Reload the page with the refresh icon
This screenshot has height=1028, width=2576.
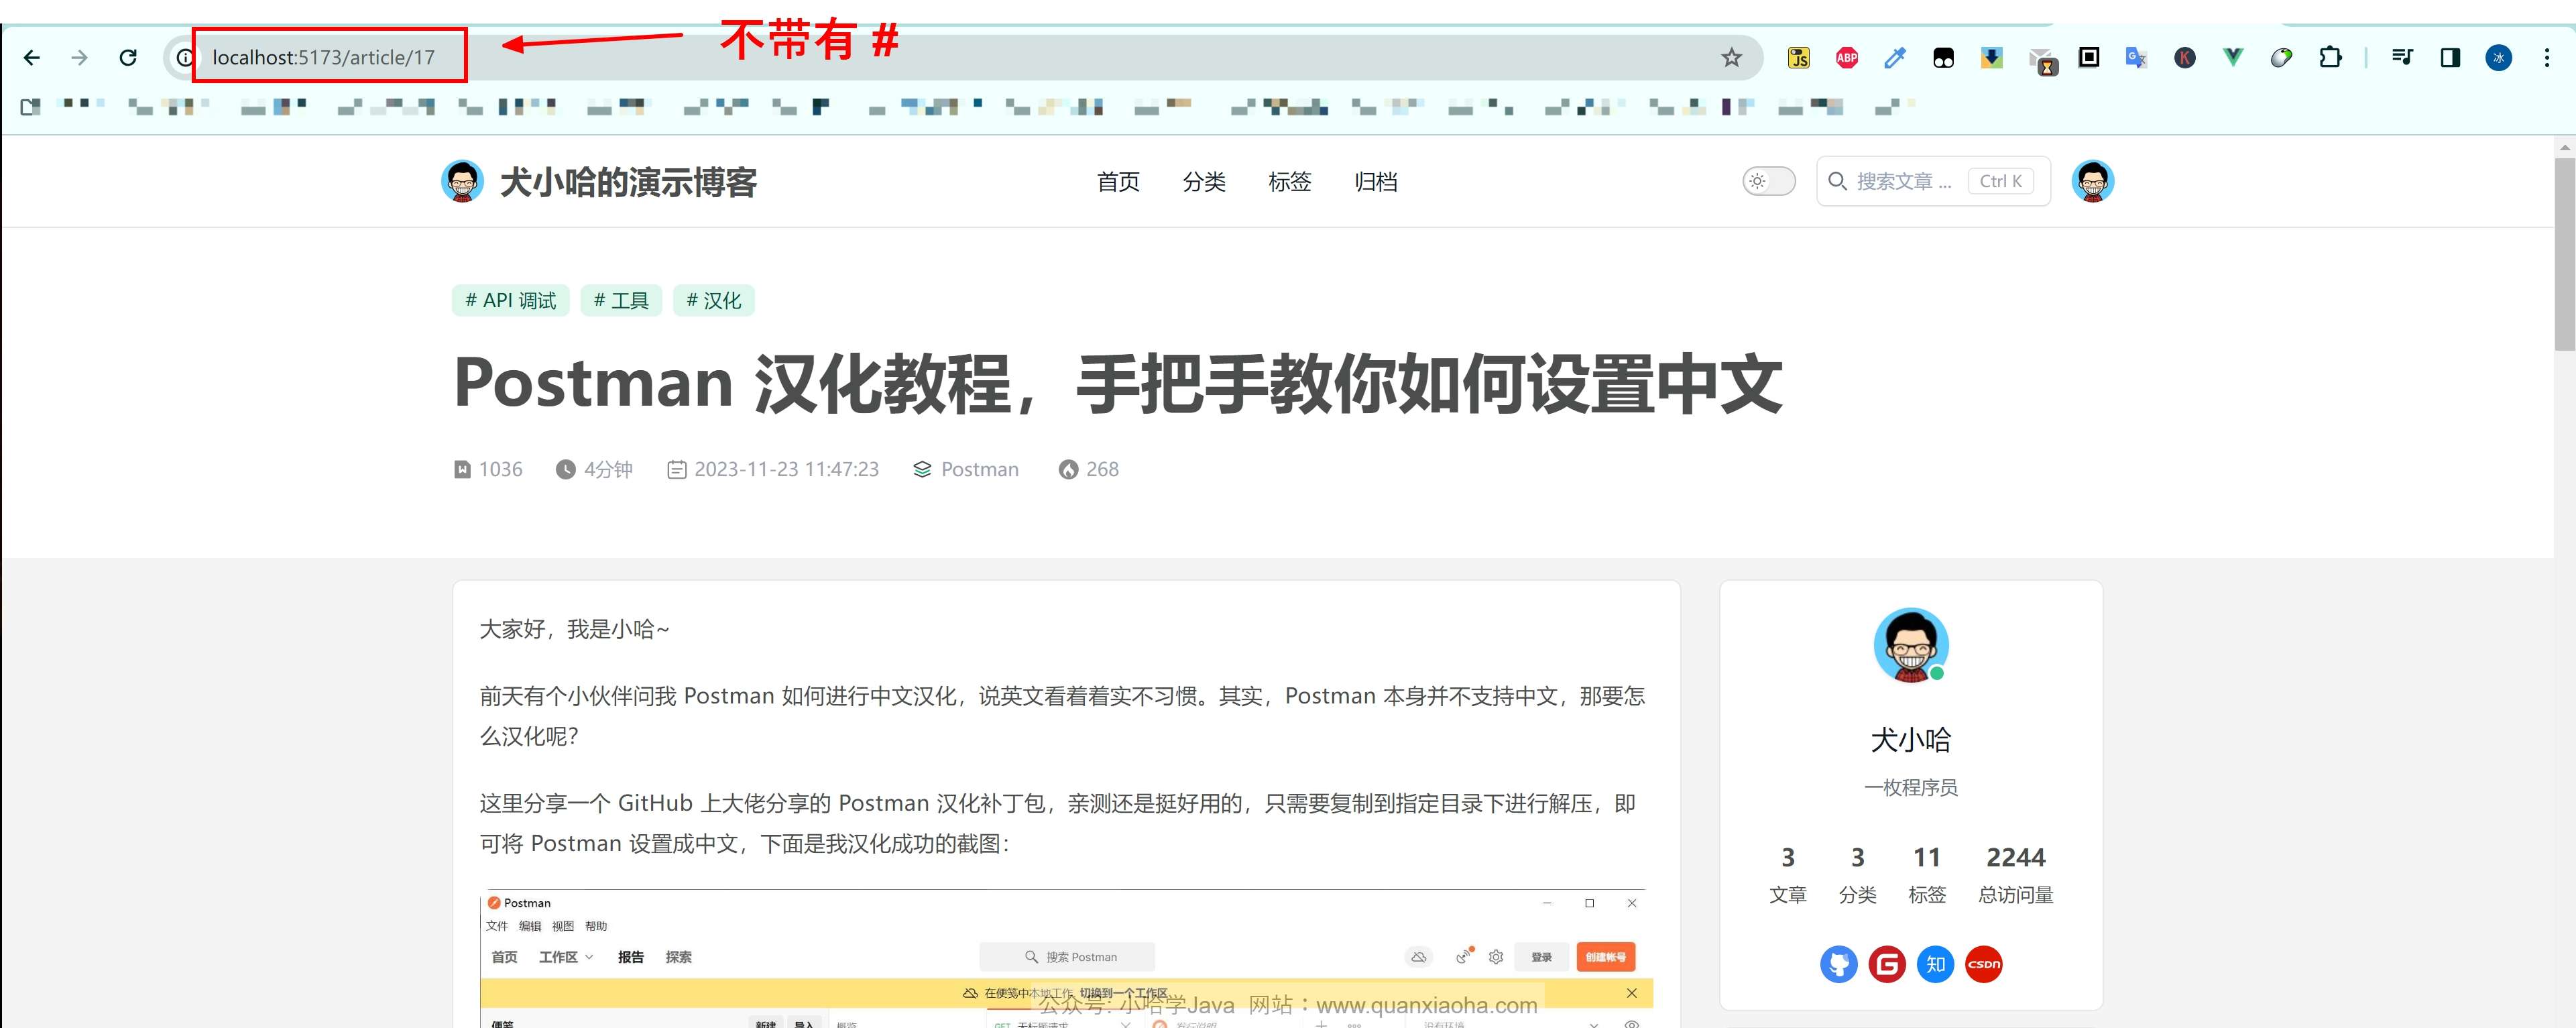point(128,58)
